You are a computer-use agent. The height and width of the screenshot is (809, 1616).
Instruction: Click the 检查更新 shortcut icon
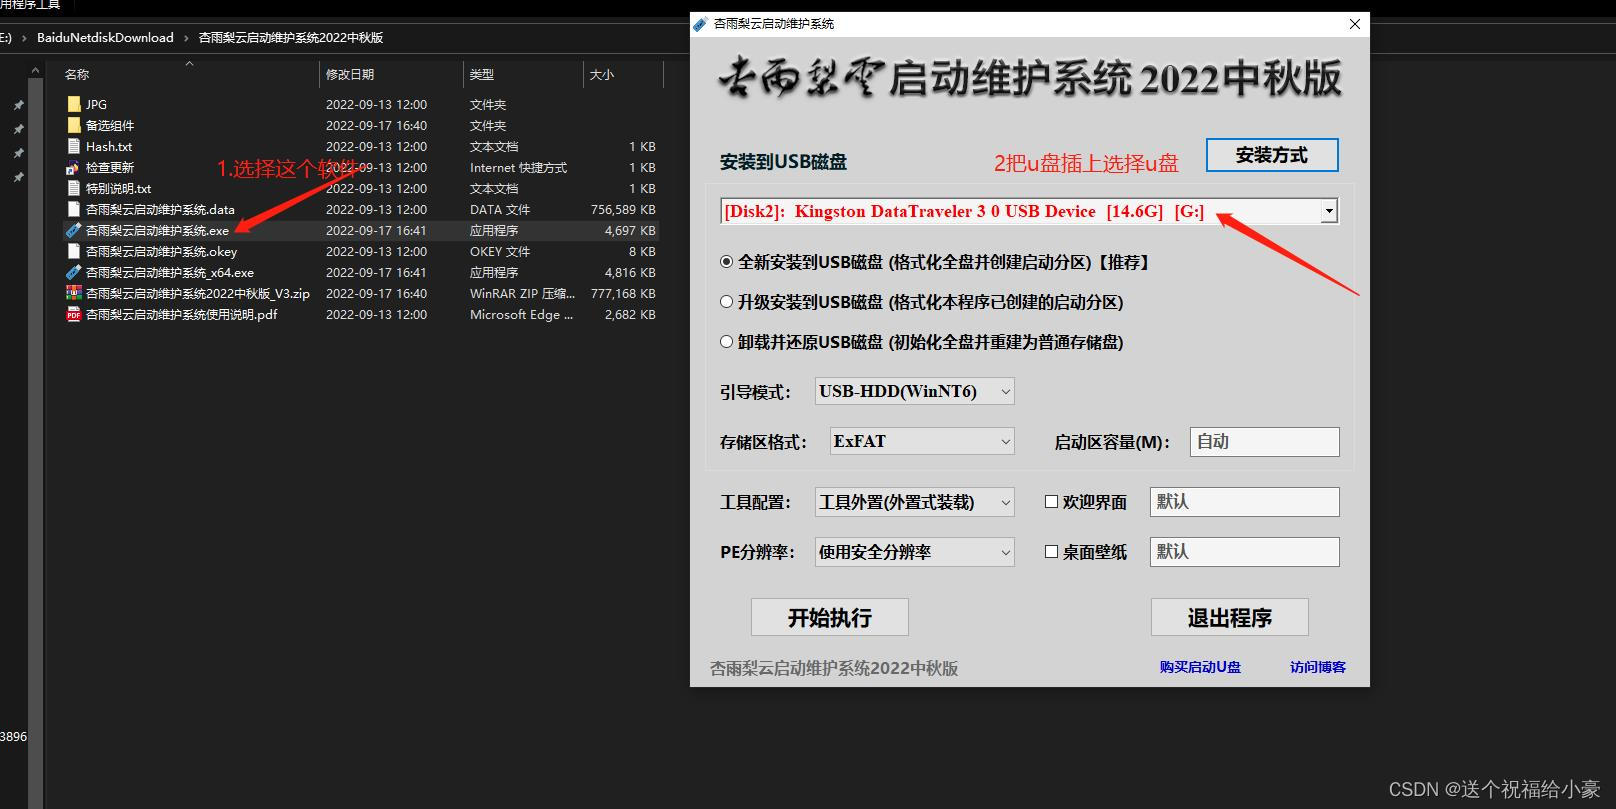tap(73, 167)
